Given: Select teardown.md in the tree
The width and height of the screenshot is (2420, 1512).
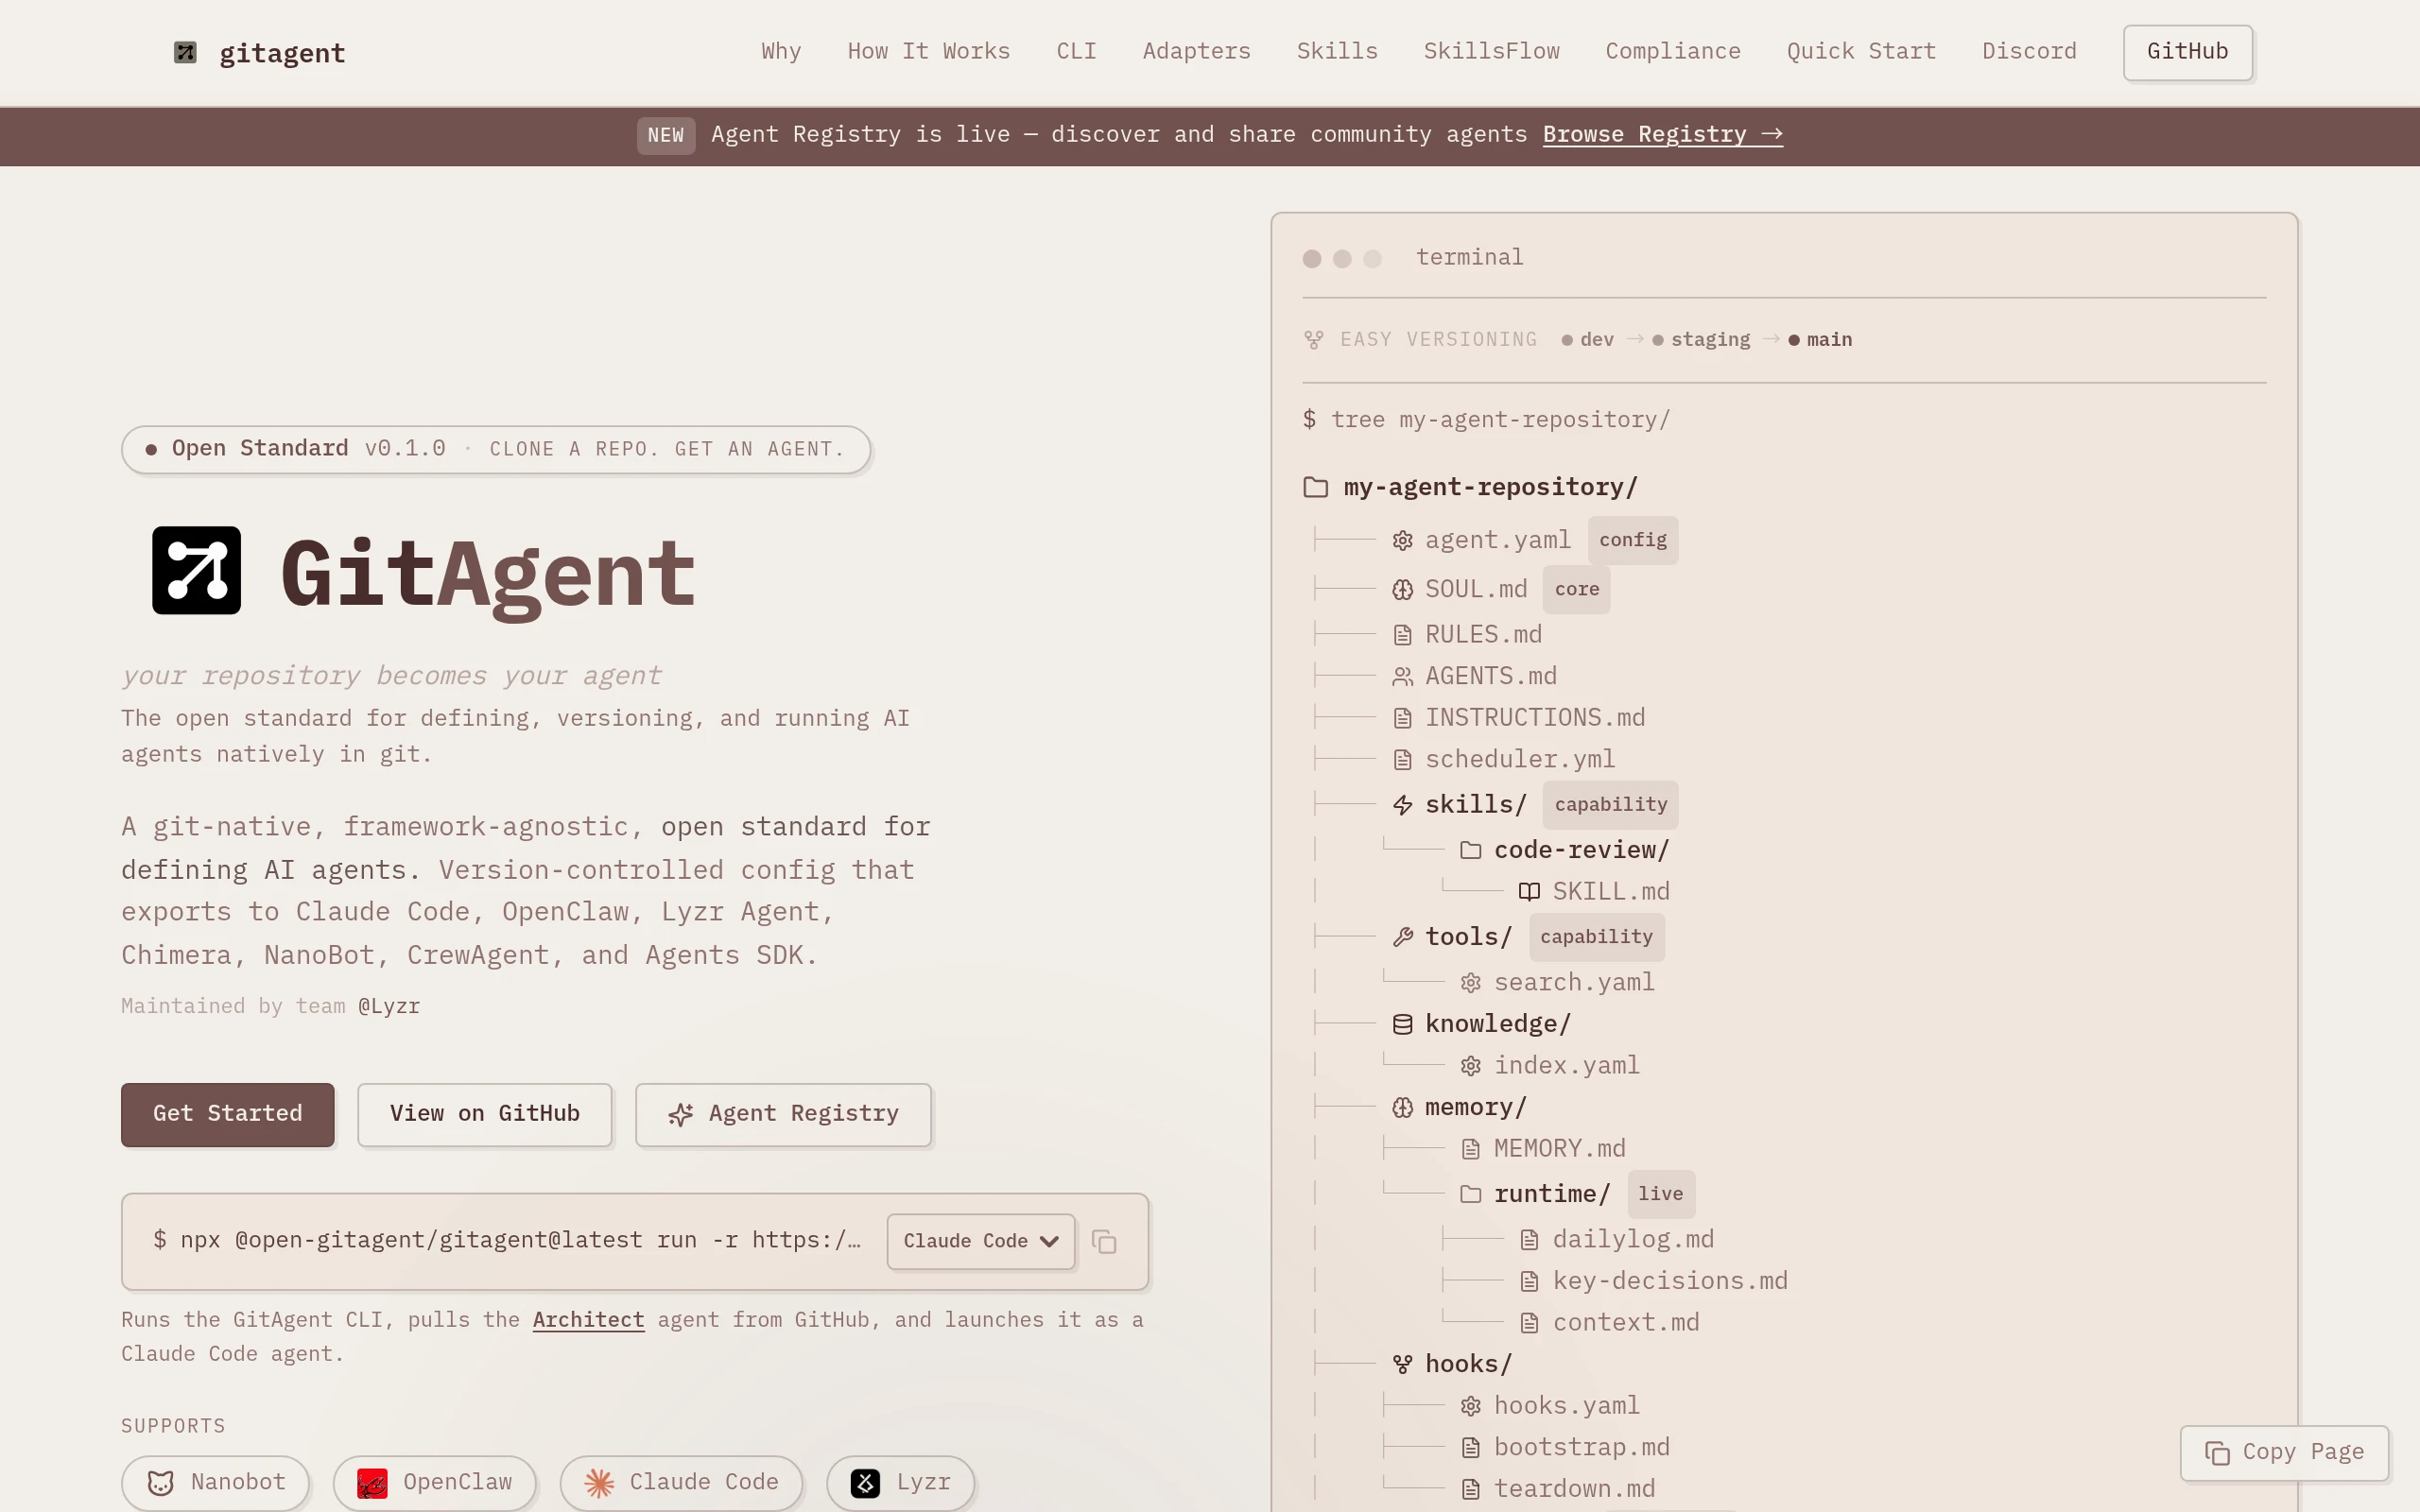Looking at the screenshot, I should (x=1574, y=1489).
